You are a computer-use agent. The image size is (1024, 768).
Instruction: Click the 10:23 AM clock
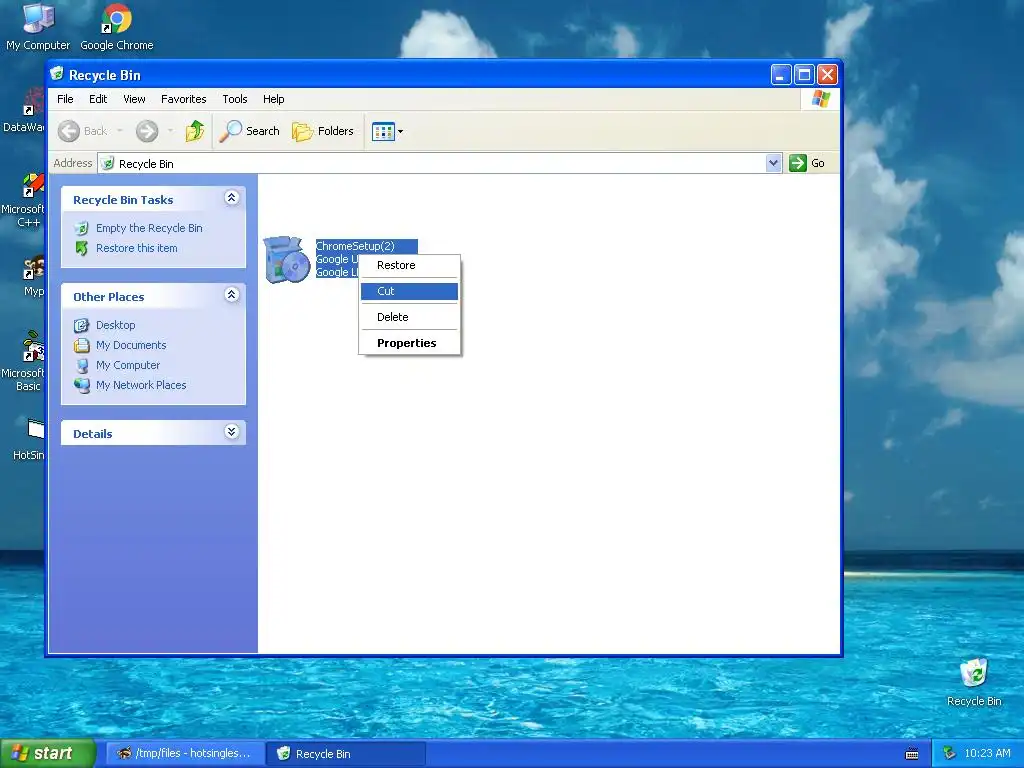coord(987,754)
